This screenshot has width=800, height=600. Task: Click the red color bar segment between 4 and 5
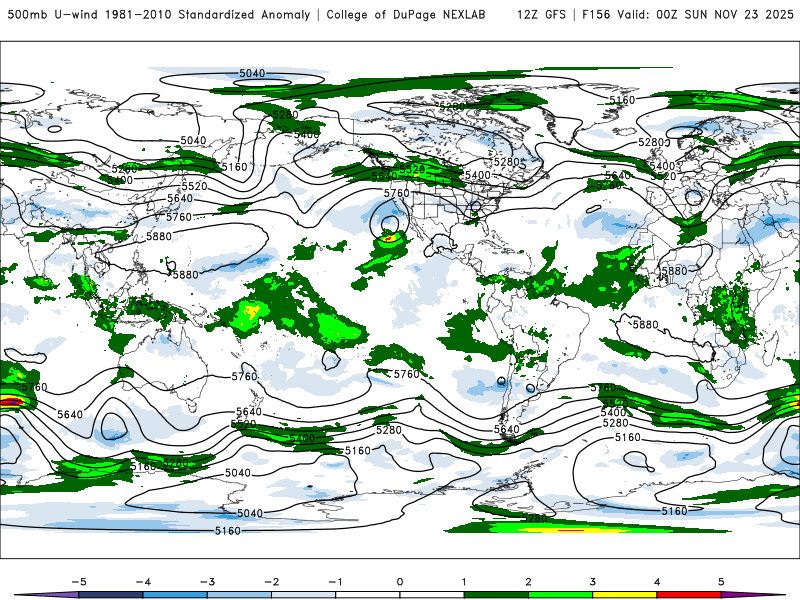(689, 595)
